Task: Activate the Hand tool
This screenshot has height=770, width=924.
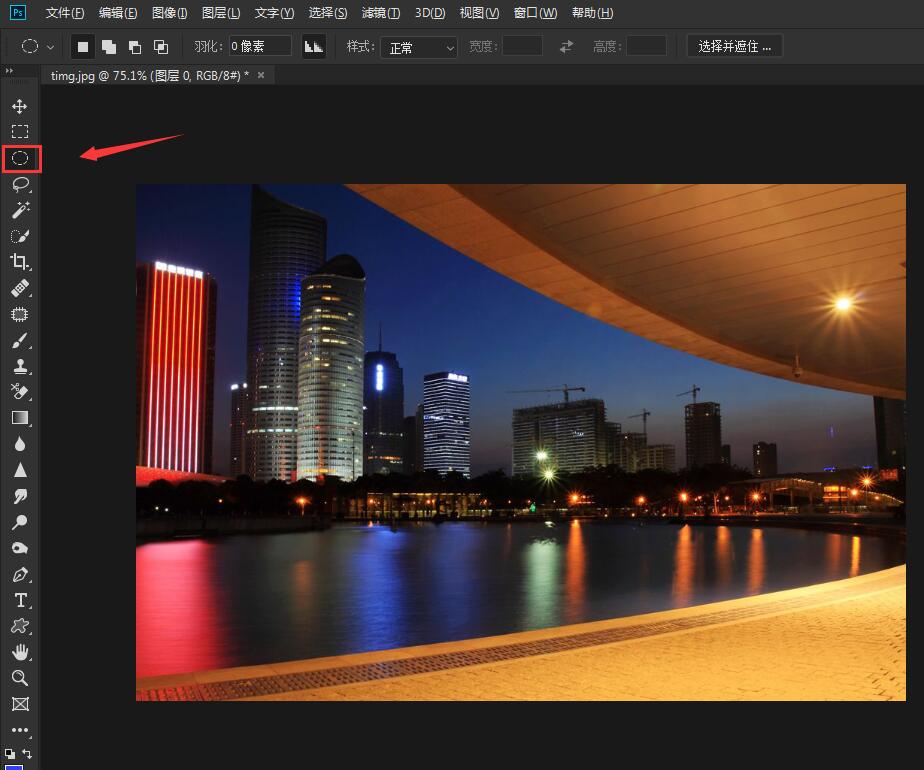Action: tap(19, 652)
